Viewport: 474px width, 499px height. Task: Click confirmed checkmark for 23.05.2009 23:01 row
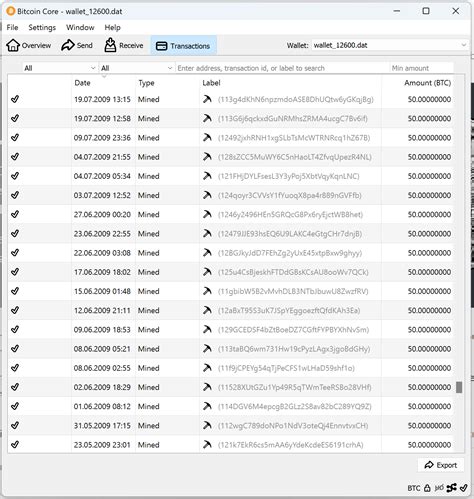15,444
